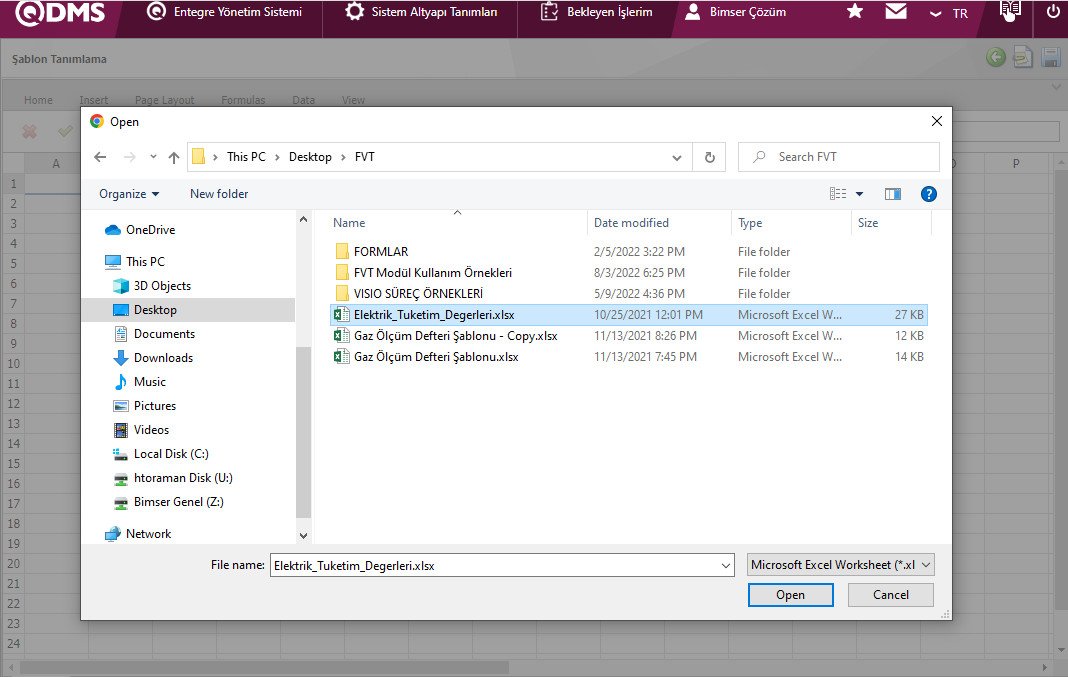Open the change view options dropdown arrow
Viewport: 1068px width, 677px height.
point(859,194)
